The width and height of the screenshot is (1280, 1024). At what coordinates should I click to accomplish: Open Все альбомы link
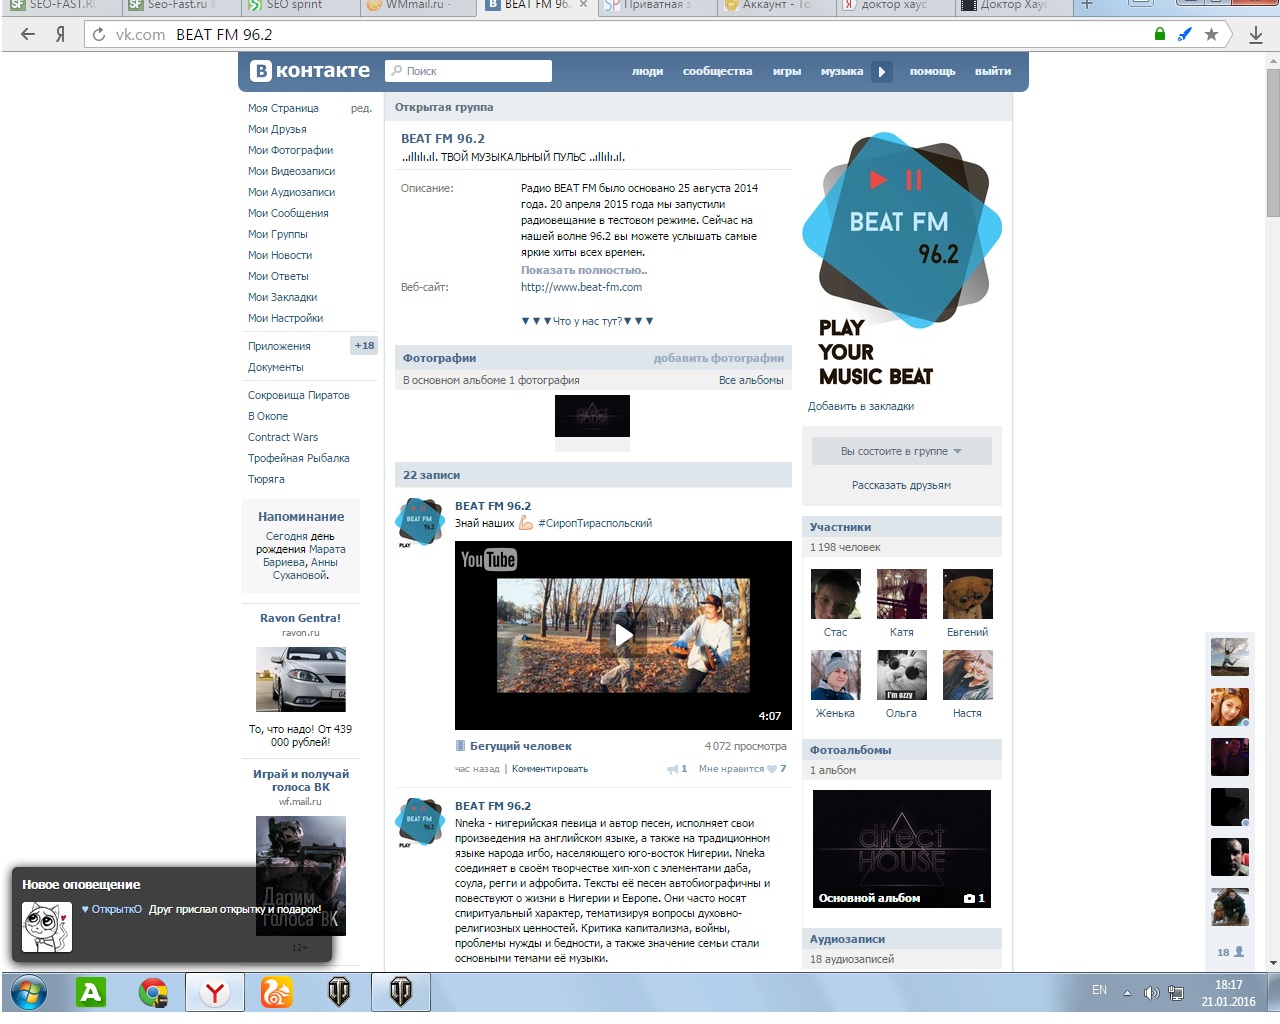tap(751, 380)
